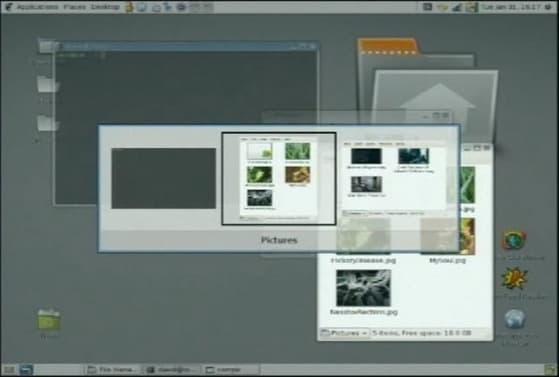Click the orange flower thumbnail in Pictures window
The width and height of the screenshot is (559, 377).
[468, 236]
